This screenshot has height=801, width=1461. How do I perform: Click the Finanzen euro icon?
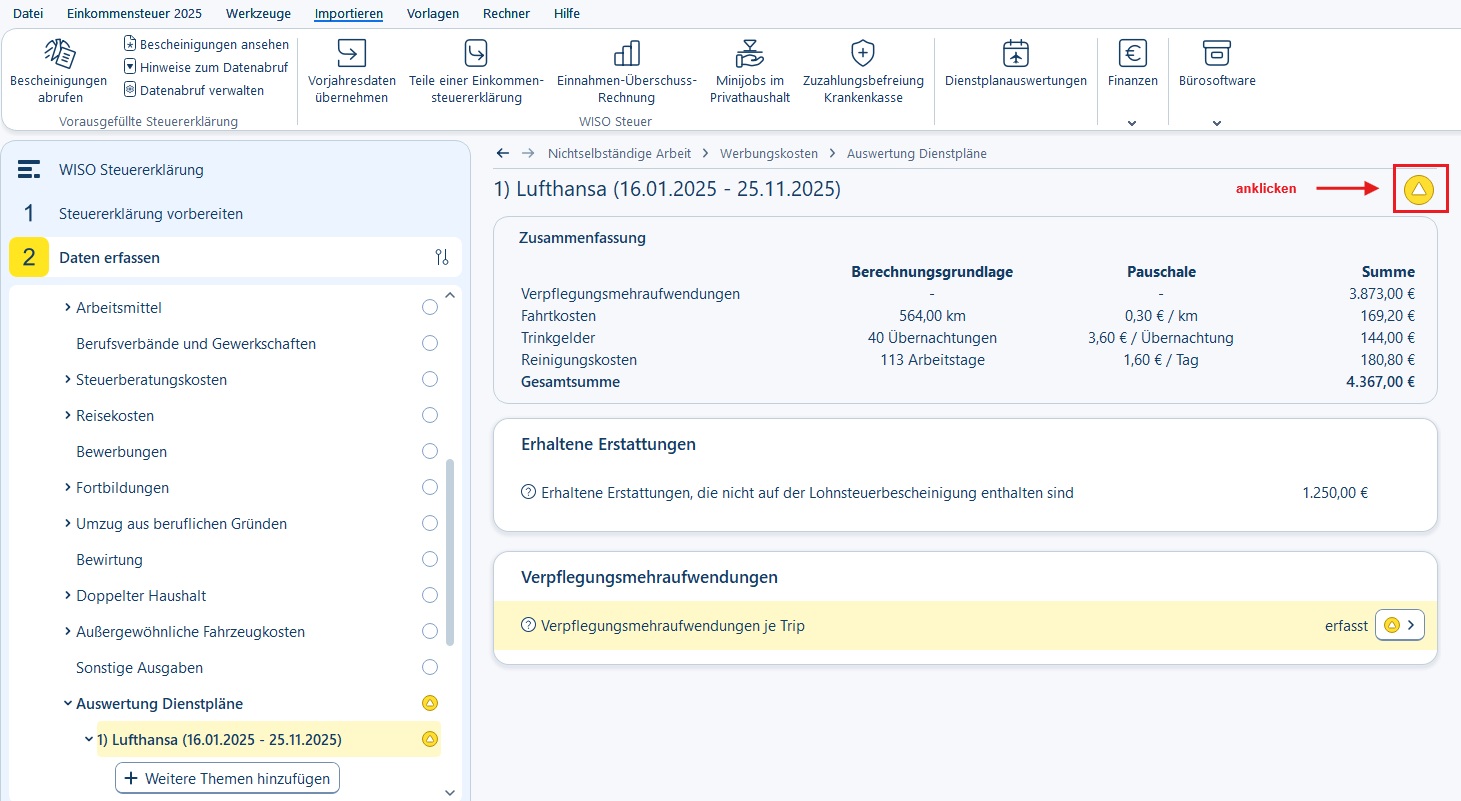[x=1133, y=52]
